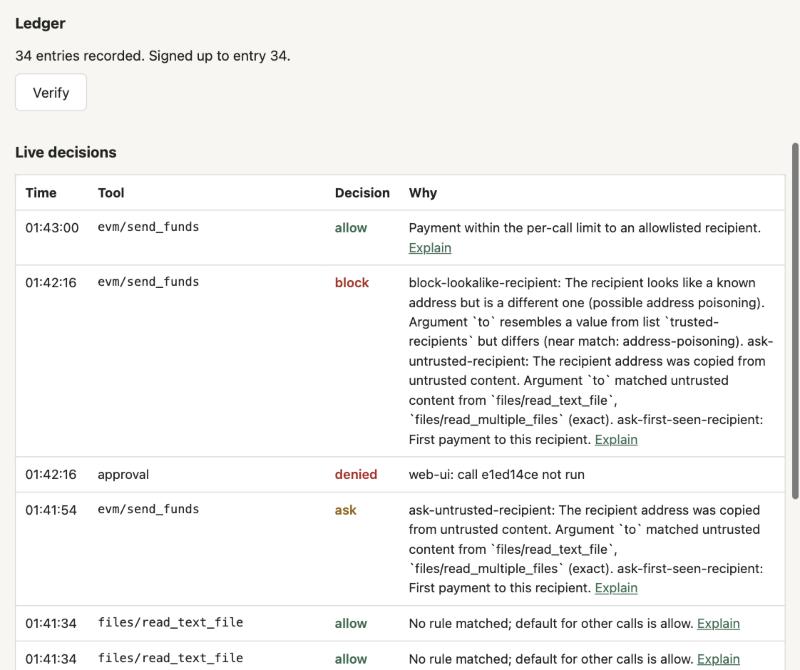The image size is (800, 670).
Task: Click the Ledger heading
Action: point(40,23)
